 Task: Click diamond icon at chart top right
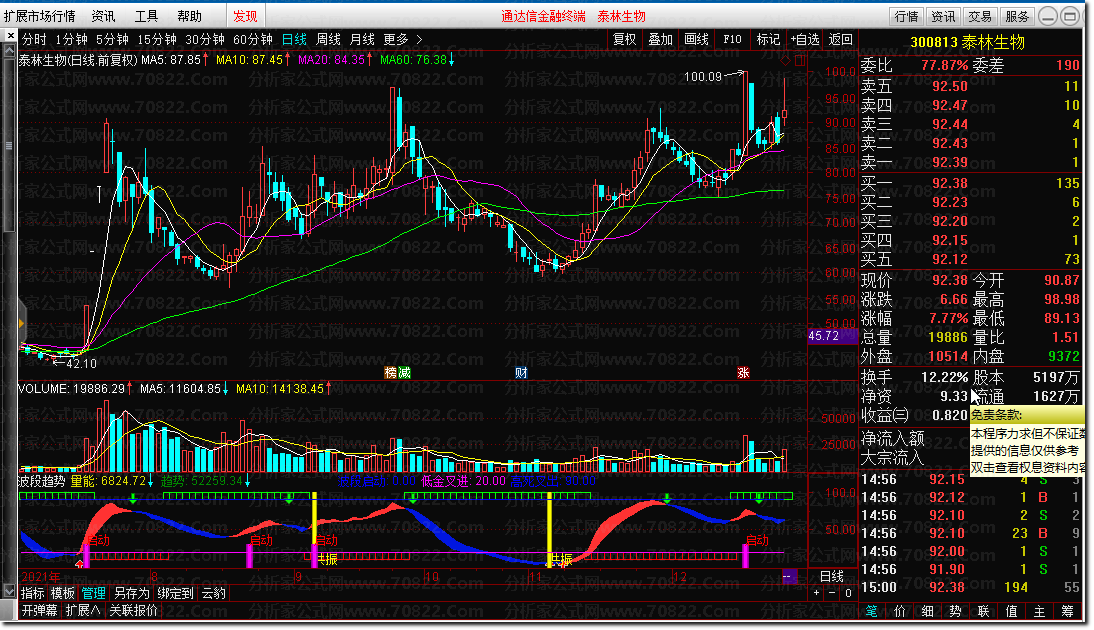786,61
